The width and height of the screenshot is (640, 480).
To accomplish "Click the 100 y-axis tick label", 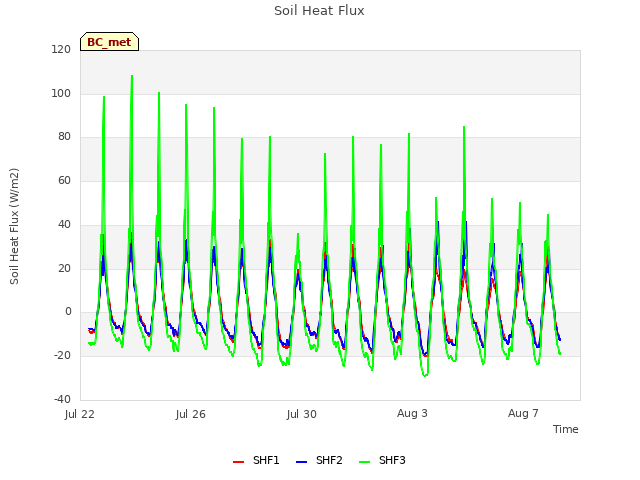I will tap(61, 93).
